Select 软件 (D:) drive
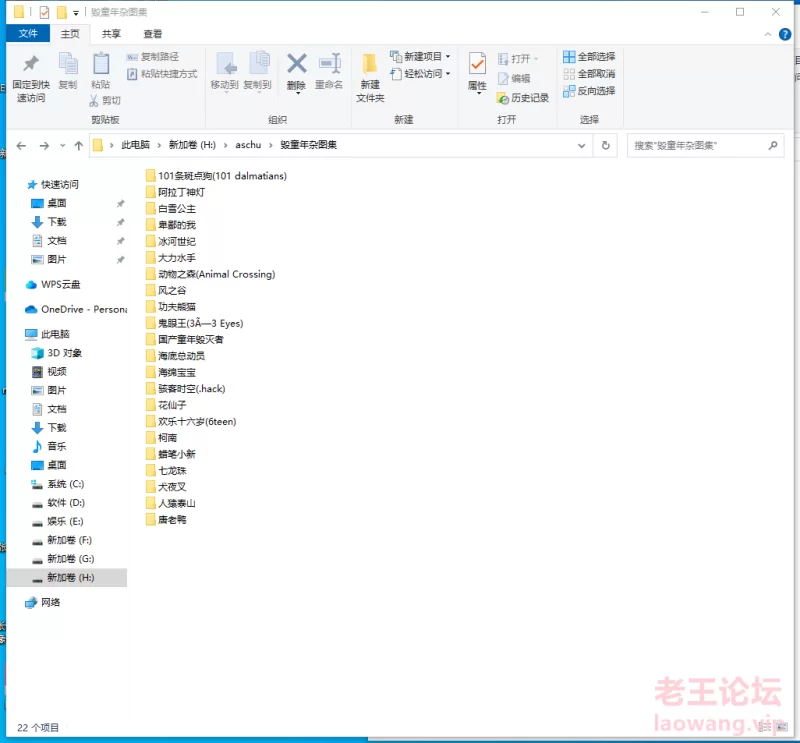The width and height of the screenshot is (800, 743). pos(58,503)
